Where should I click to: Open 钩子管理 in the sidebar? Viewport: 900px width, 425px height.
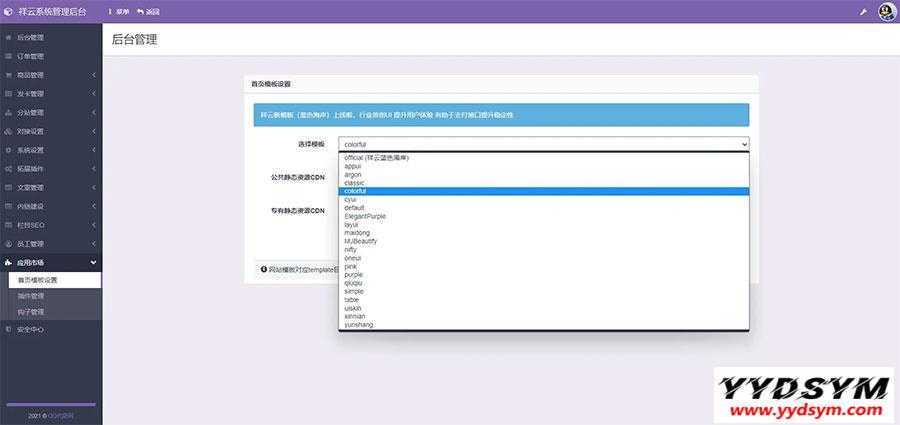click(31, 311)
